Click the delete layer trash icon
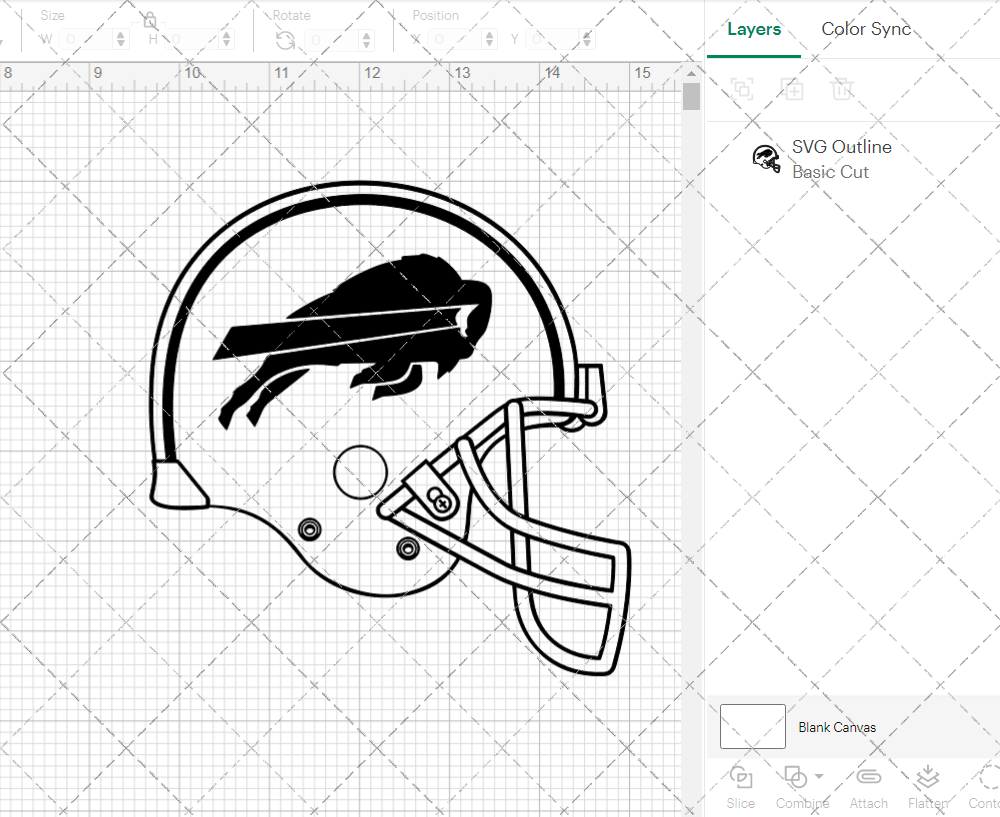This screenshot has width=1000, height=817. 843,89
